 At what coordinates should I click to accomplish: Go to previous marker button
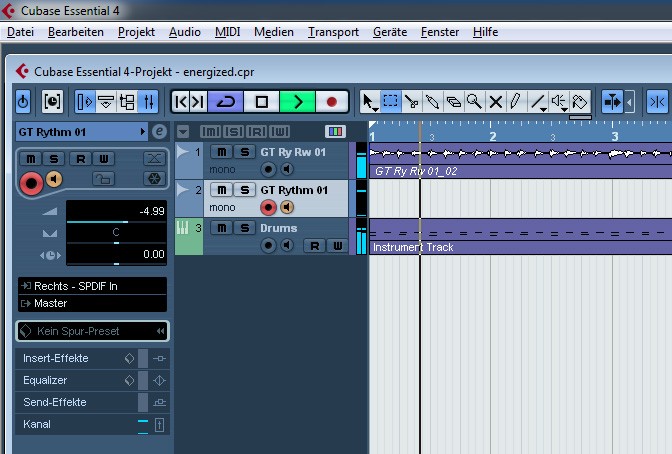coord(181,102)
